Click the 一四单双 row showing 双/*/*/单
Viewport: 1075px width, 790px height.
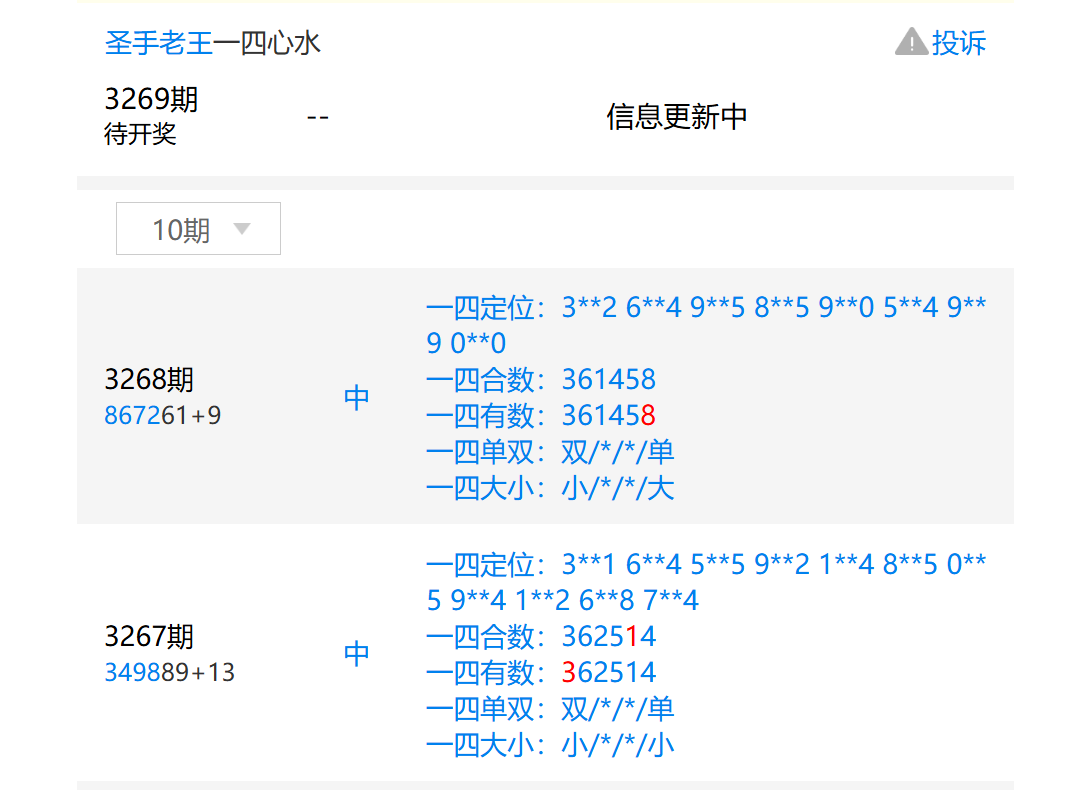[x=549, y=452]
